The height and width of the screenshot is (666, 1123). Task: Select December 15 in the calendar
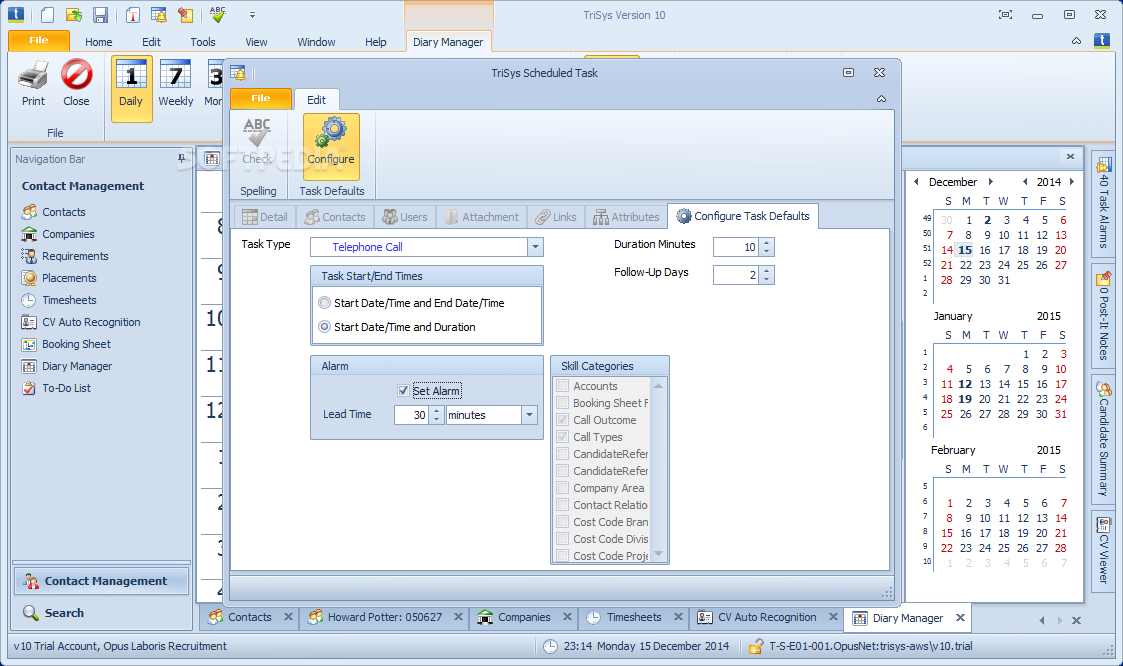coord(965,250)
